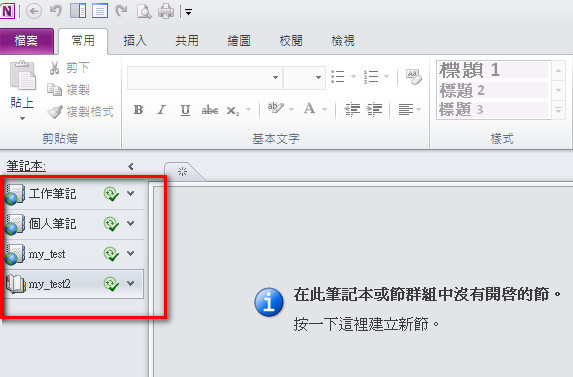This screenshot has width=573, height=377.
Task: Expand the styles gallery more arrow
Action: click(558, 109)
